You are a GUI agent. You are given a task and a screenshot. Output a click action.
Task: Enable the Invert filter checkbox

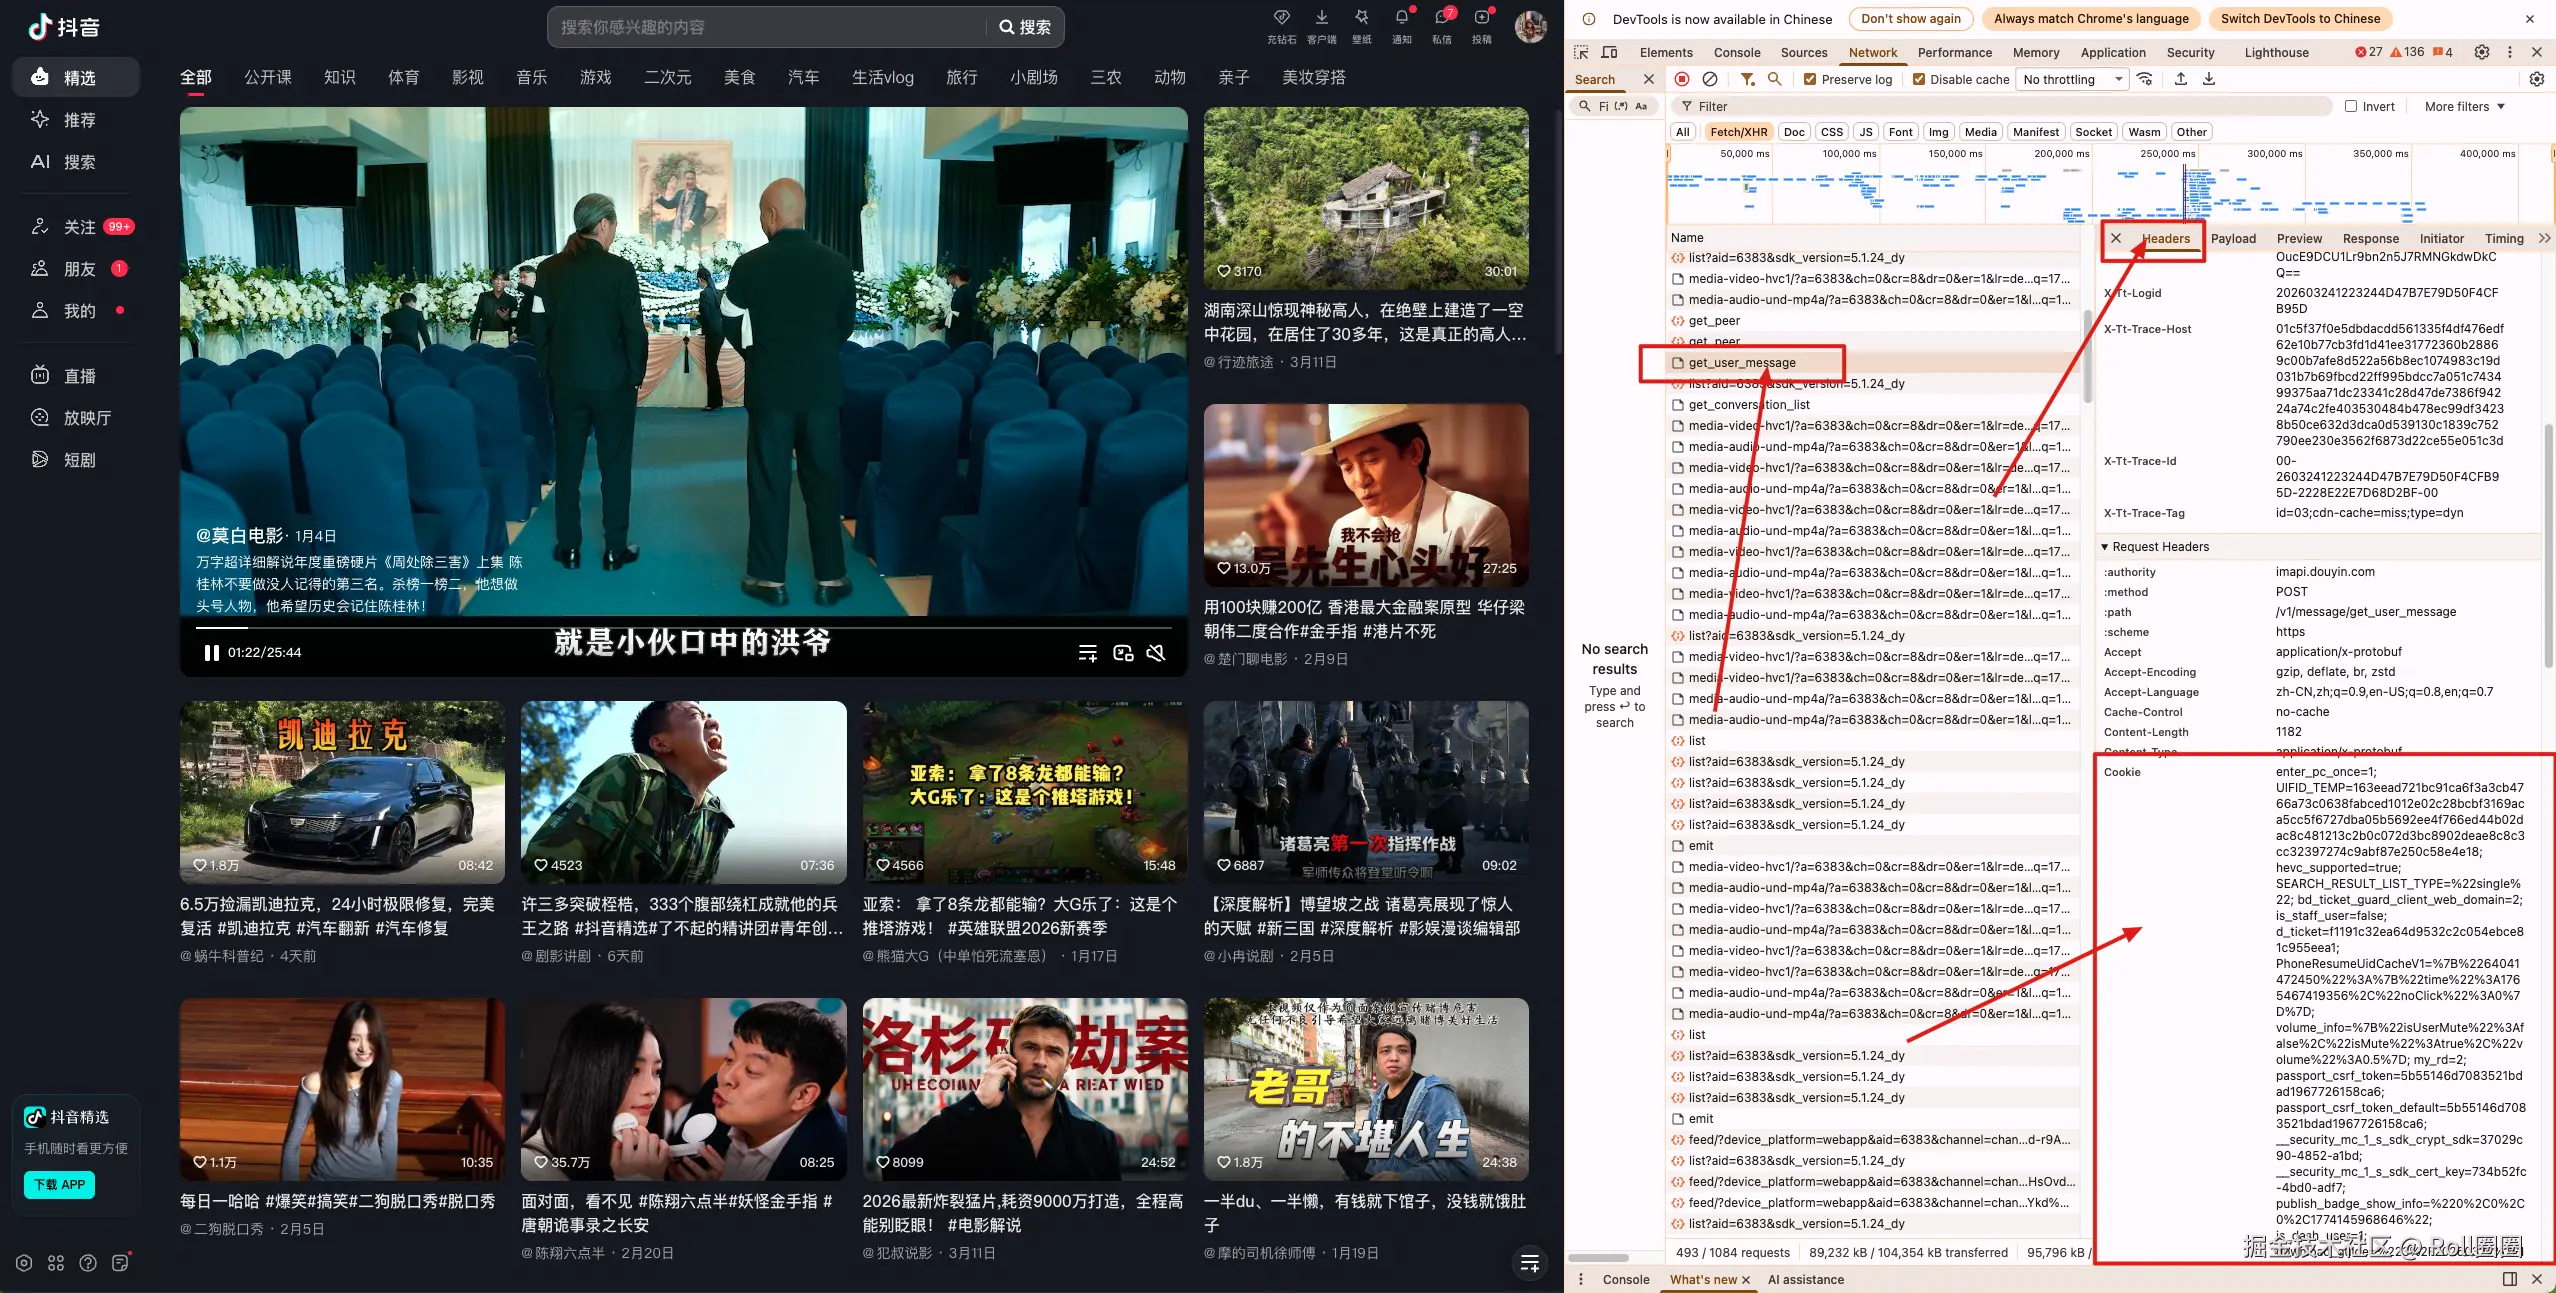pos(2351,106)
